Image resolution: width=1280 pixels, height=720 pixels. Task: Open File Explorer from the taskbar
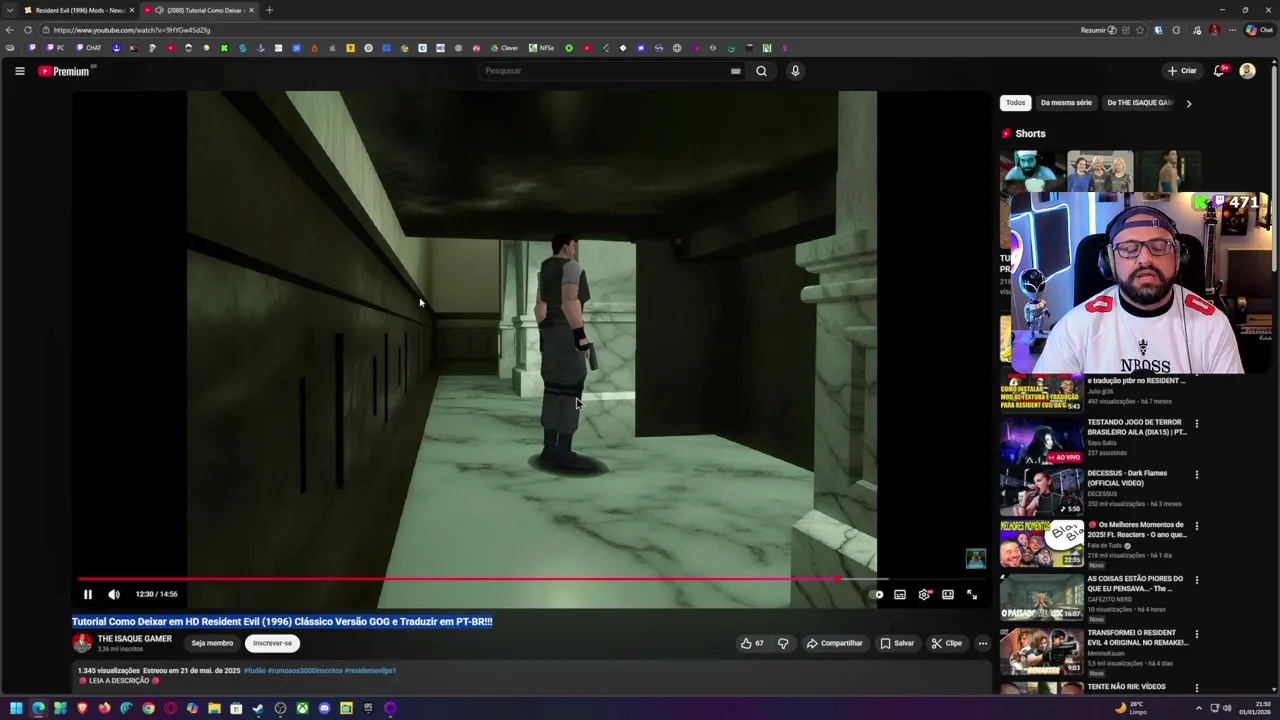[214, 708]
